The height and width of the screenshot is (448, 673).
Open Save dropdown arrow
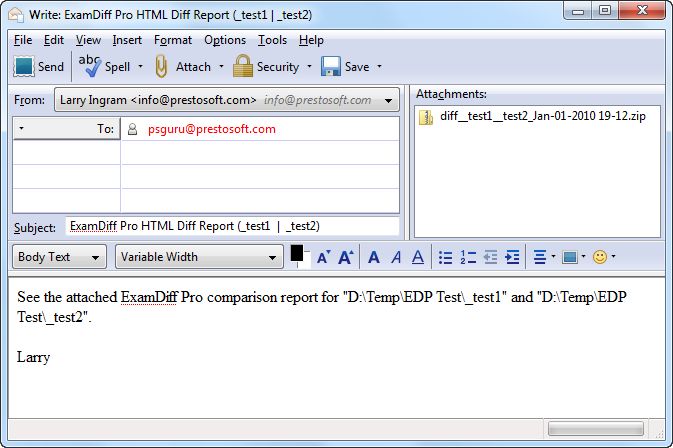(x=379, y=67)
